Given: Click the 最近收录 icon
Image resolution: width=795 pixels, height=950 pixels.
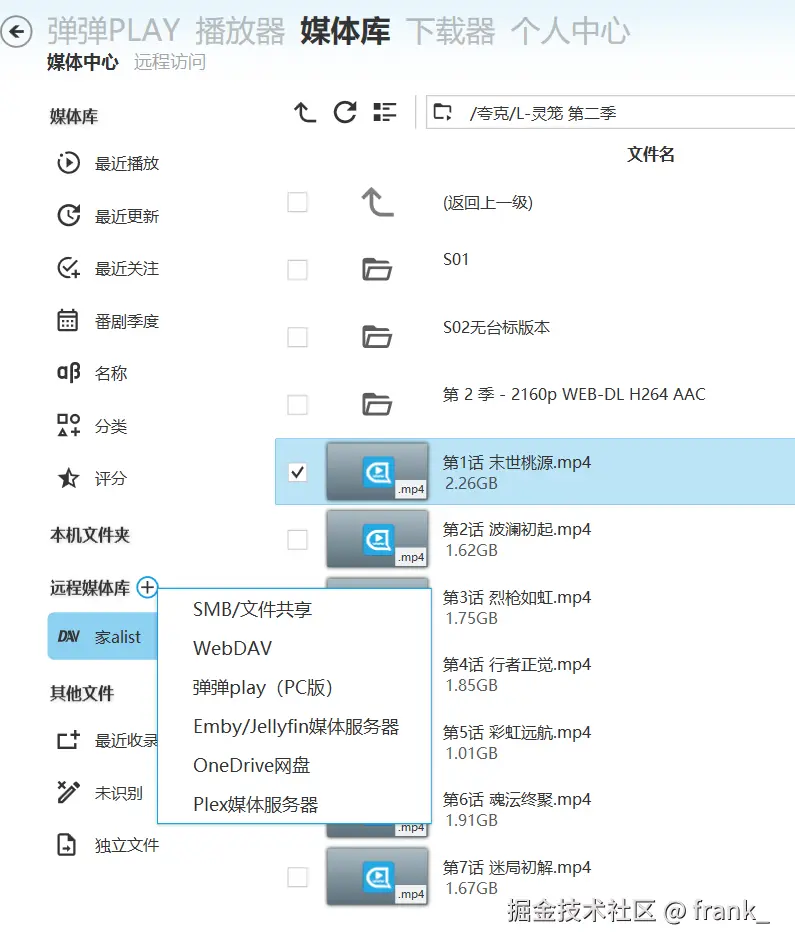Looking at the screenshot, I should pyautogui.click(x=68, y=740).
